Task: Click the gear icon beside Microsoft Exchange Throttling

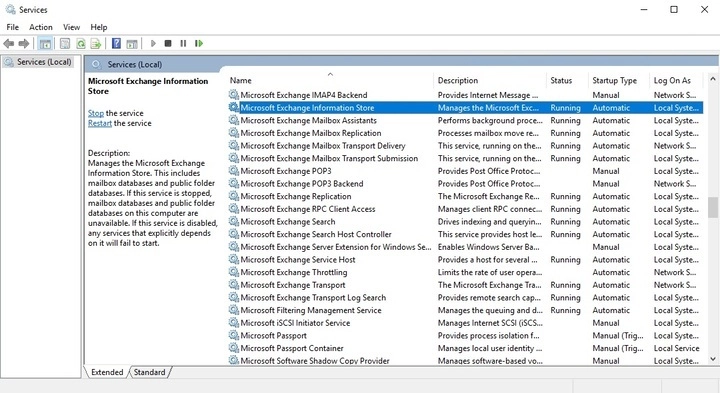Action: [234, 272]
